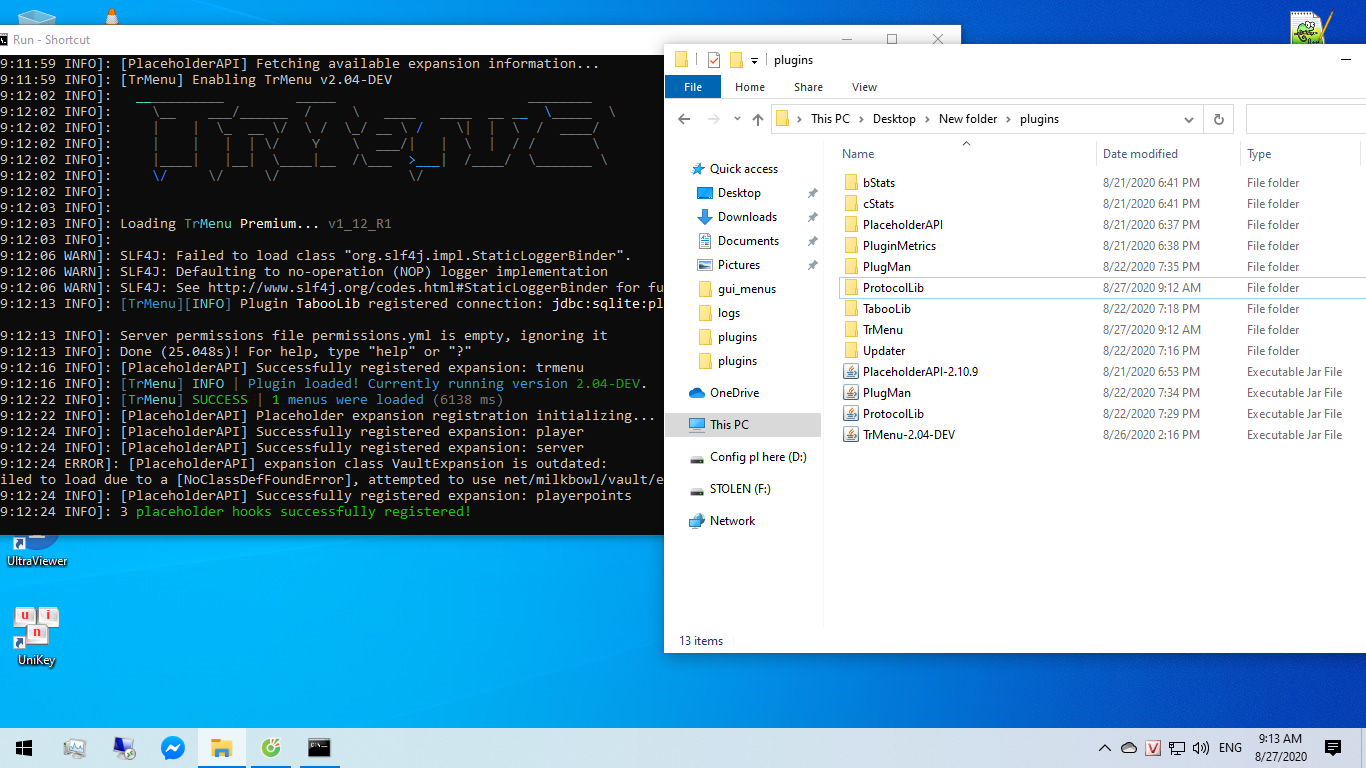Select Downloads in Quick access pane
The image size is (1366, 768).
click(747, 217)
